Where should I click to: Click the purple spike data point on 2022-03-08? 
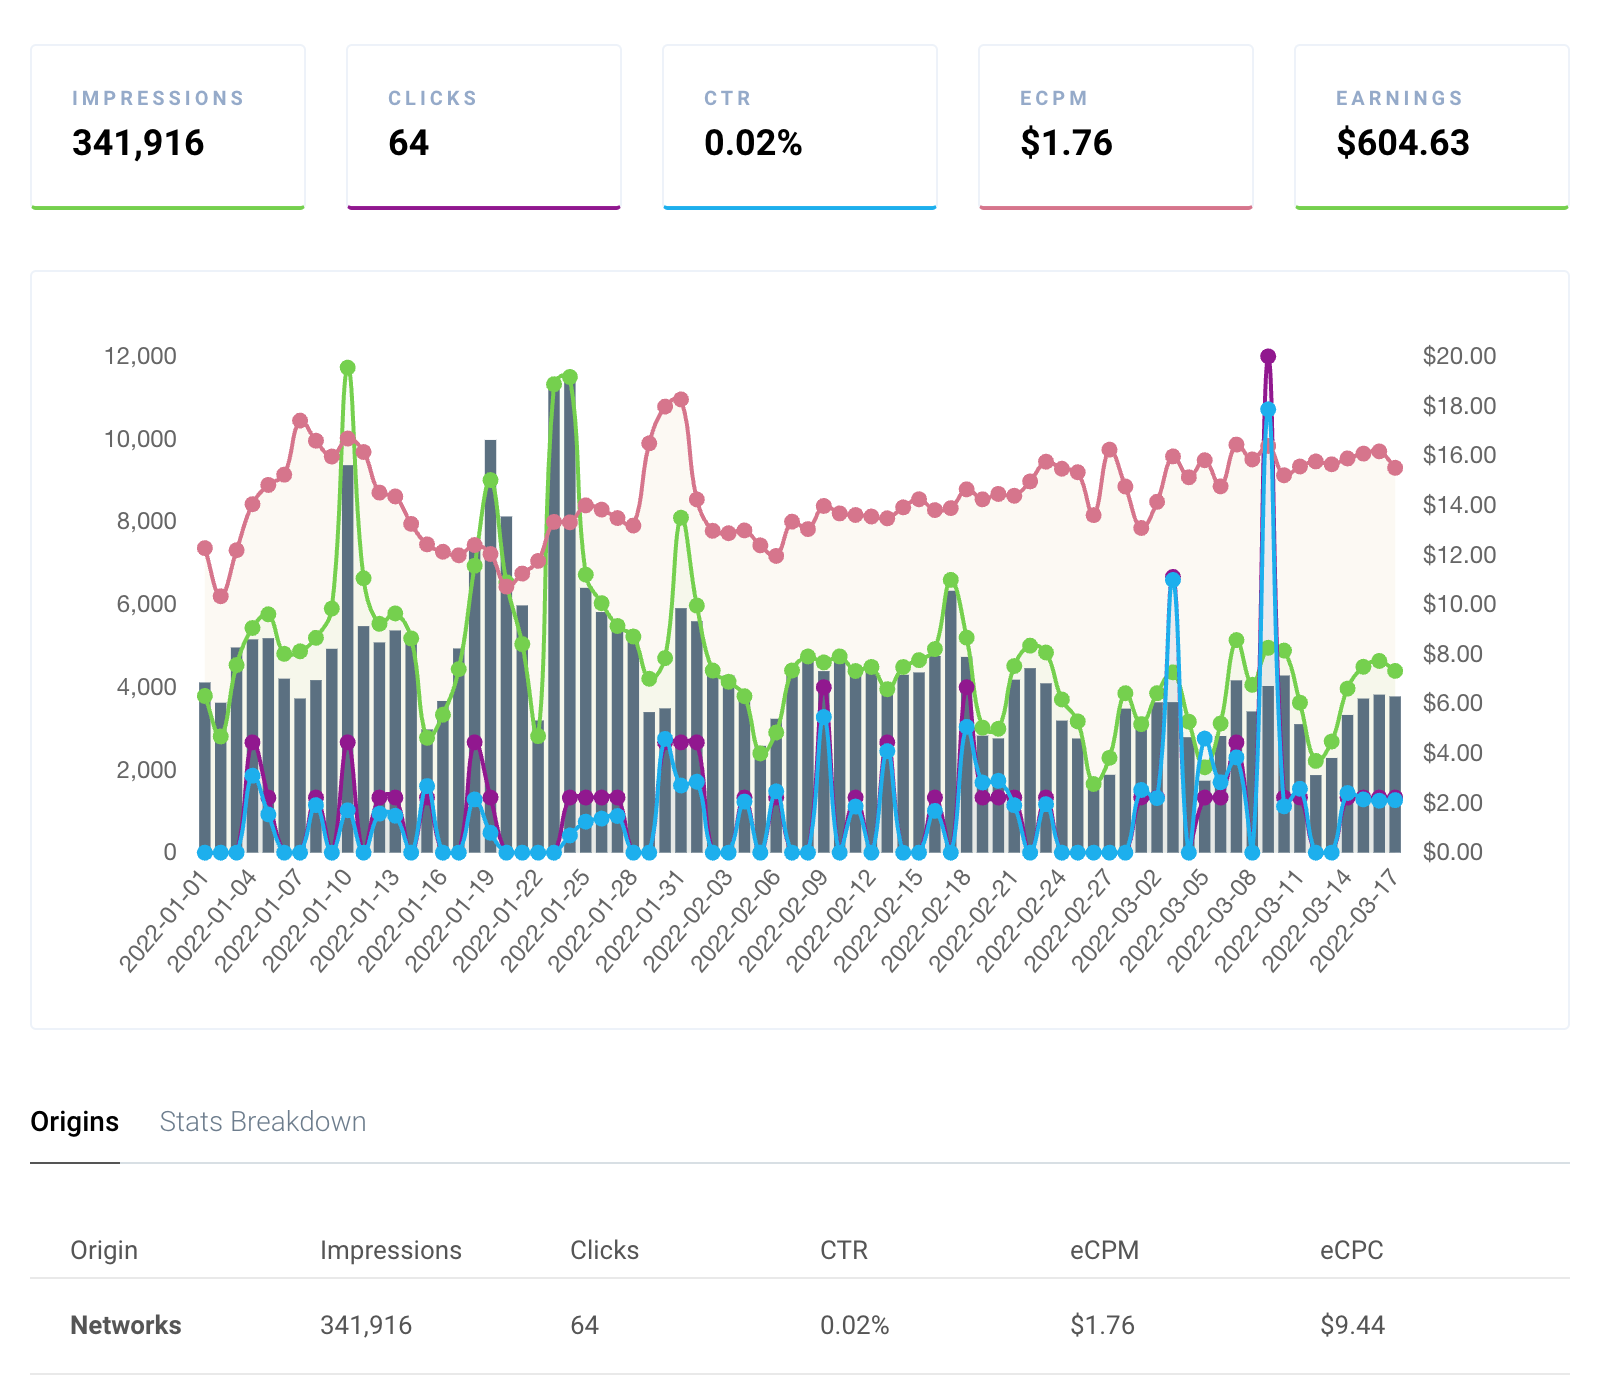1268,355
